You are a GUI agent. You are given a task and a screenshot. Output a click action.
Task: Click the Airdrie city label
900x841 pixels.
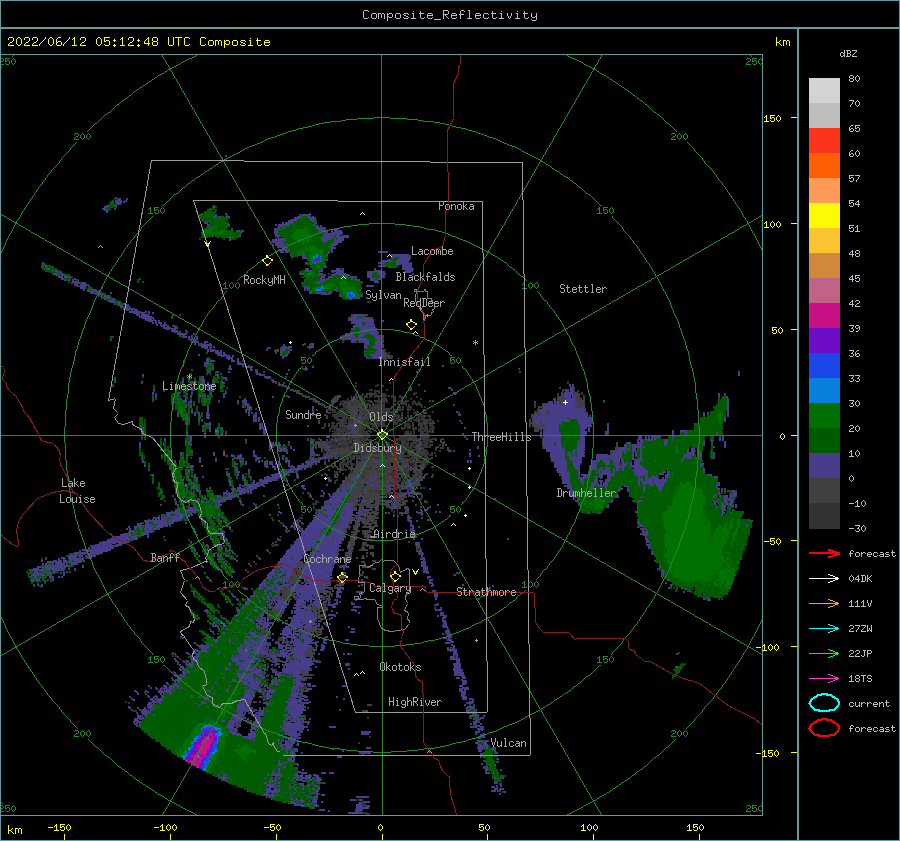click(394, 534)
